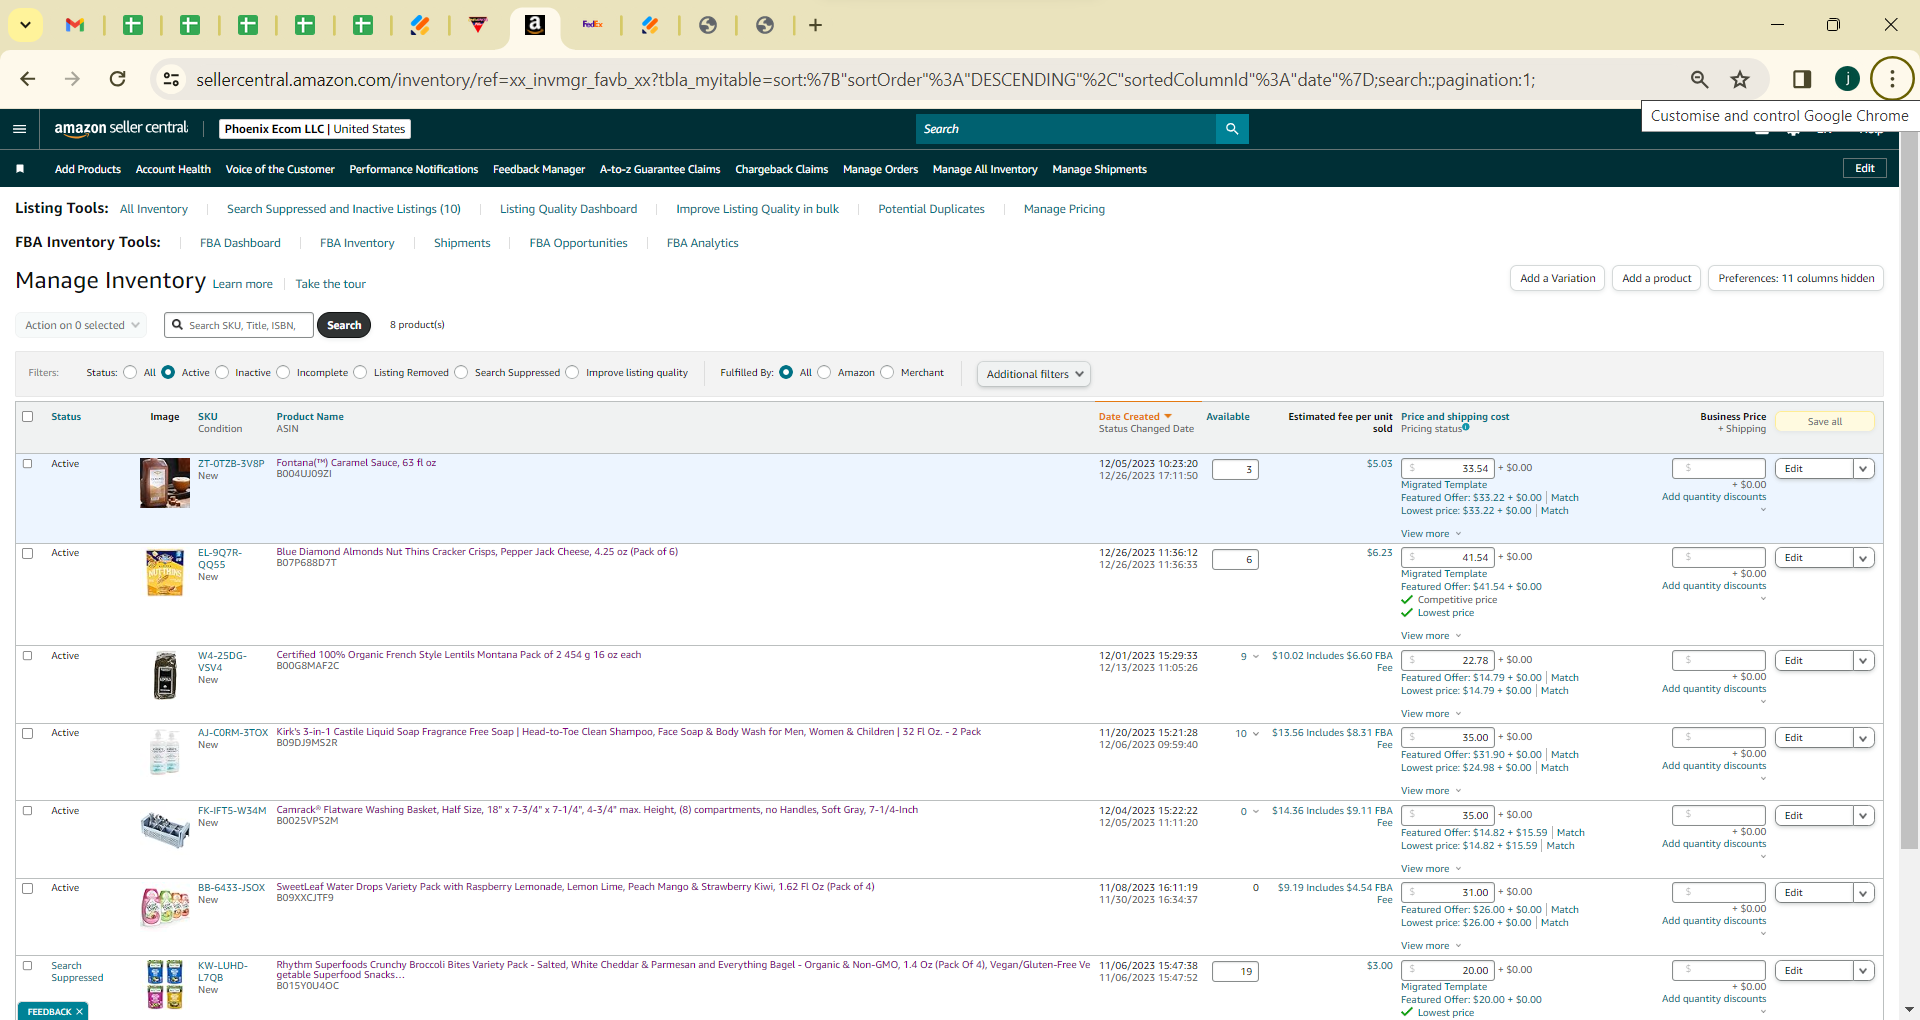
Task: Expand available quantity for Lentils row
Action: [1256, 657]
